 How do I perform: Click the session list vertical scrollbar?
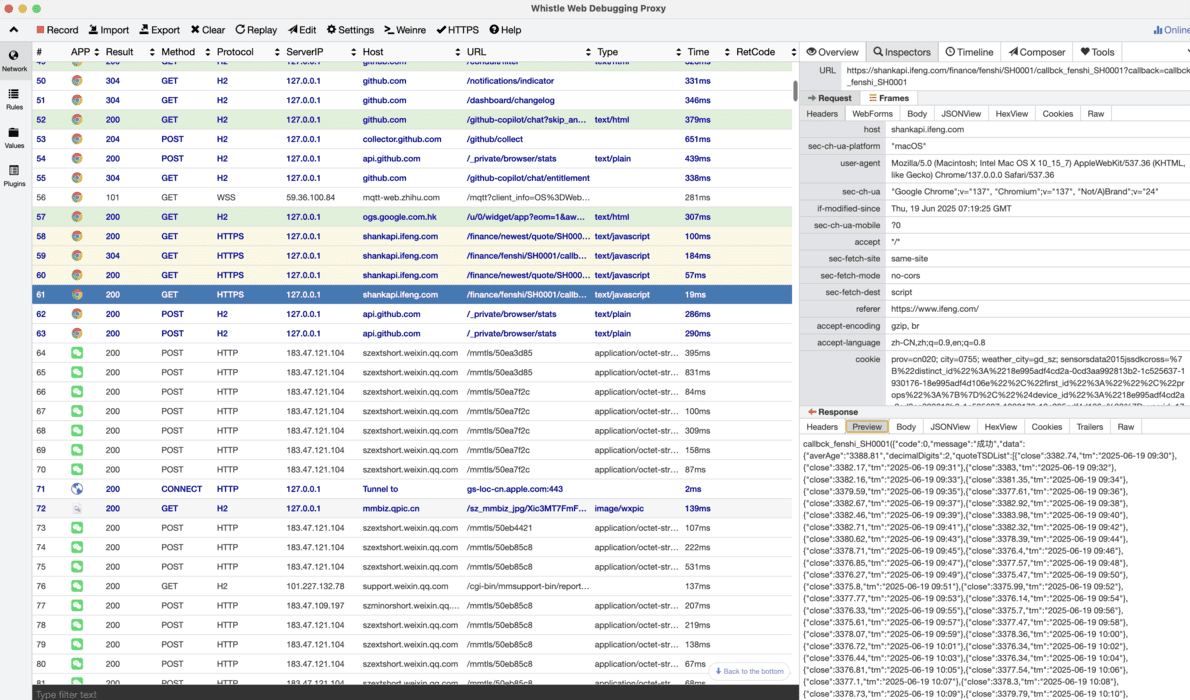795,90
